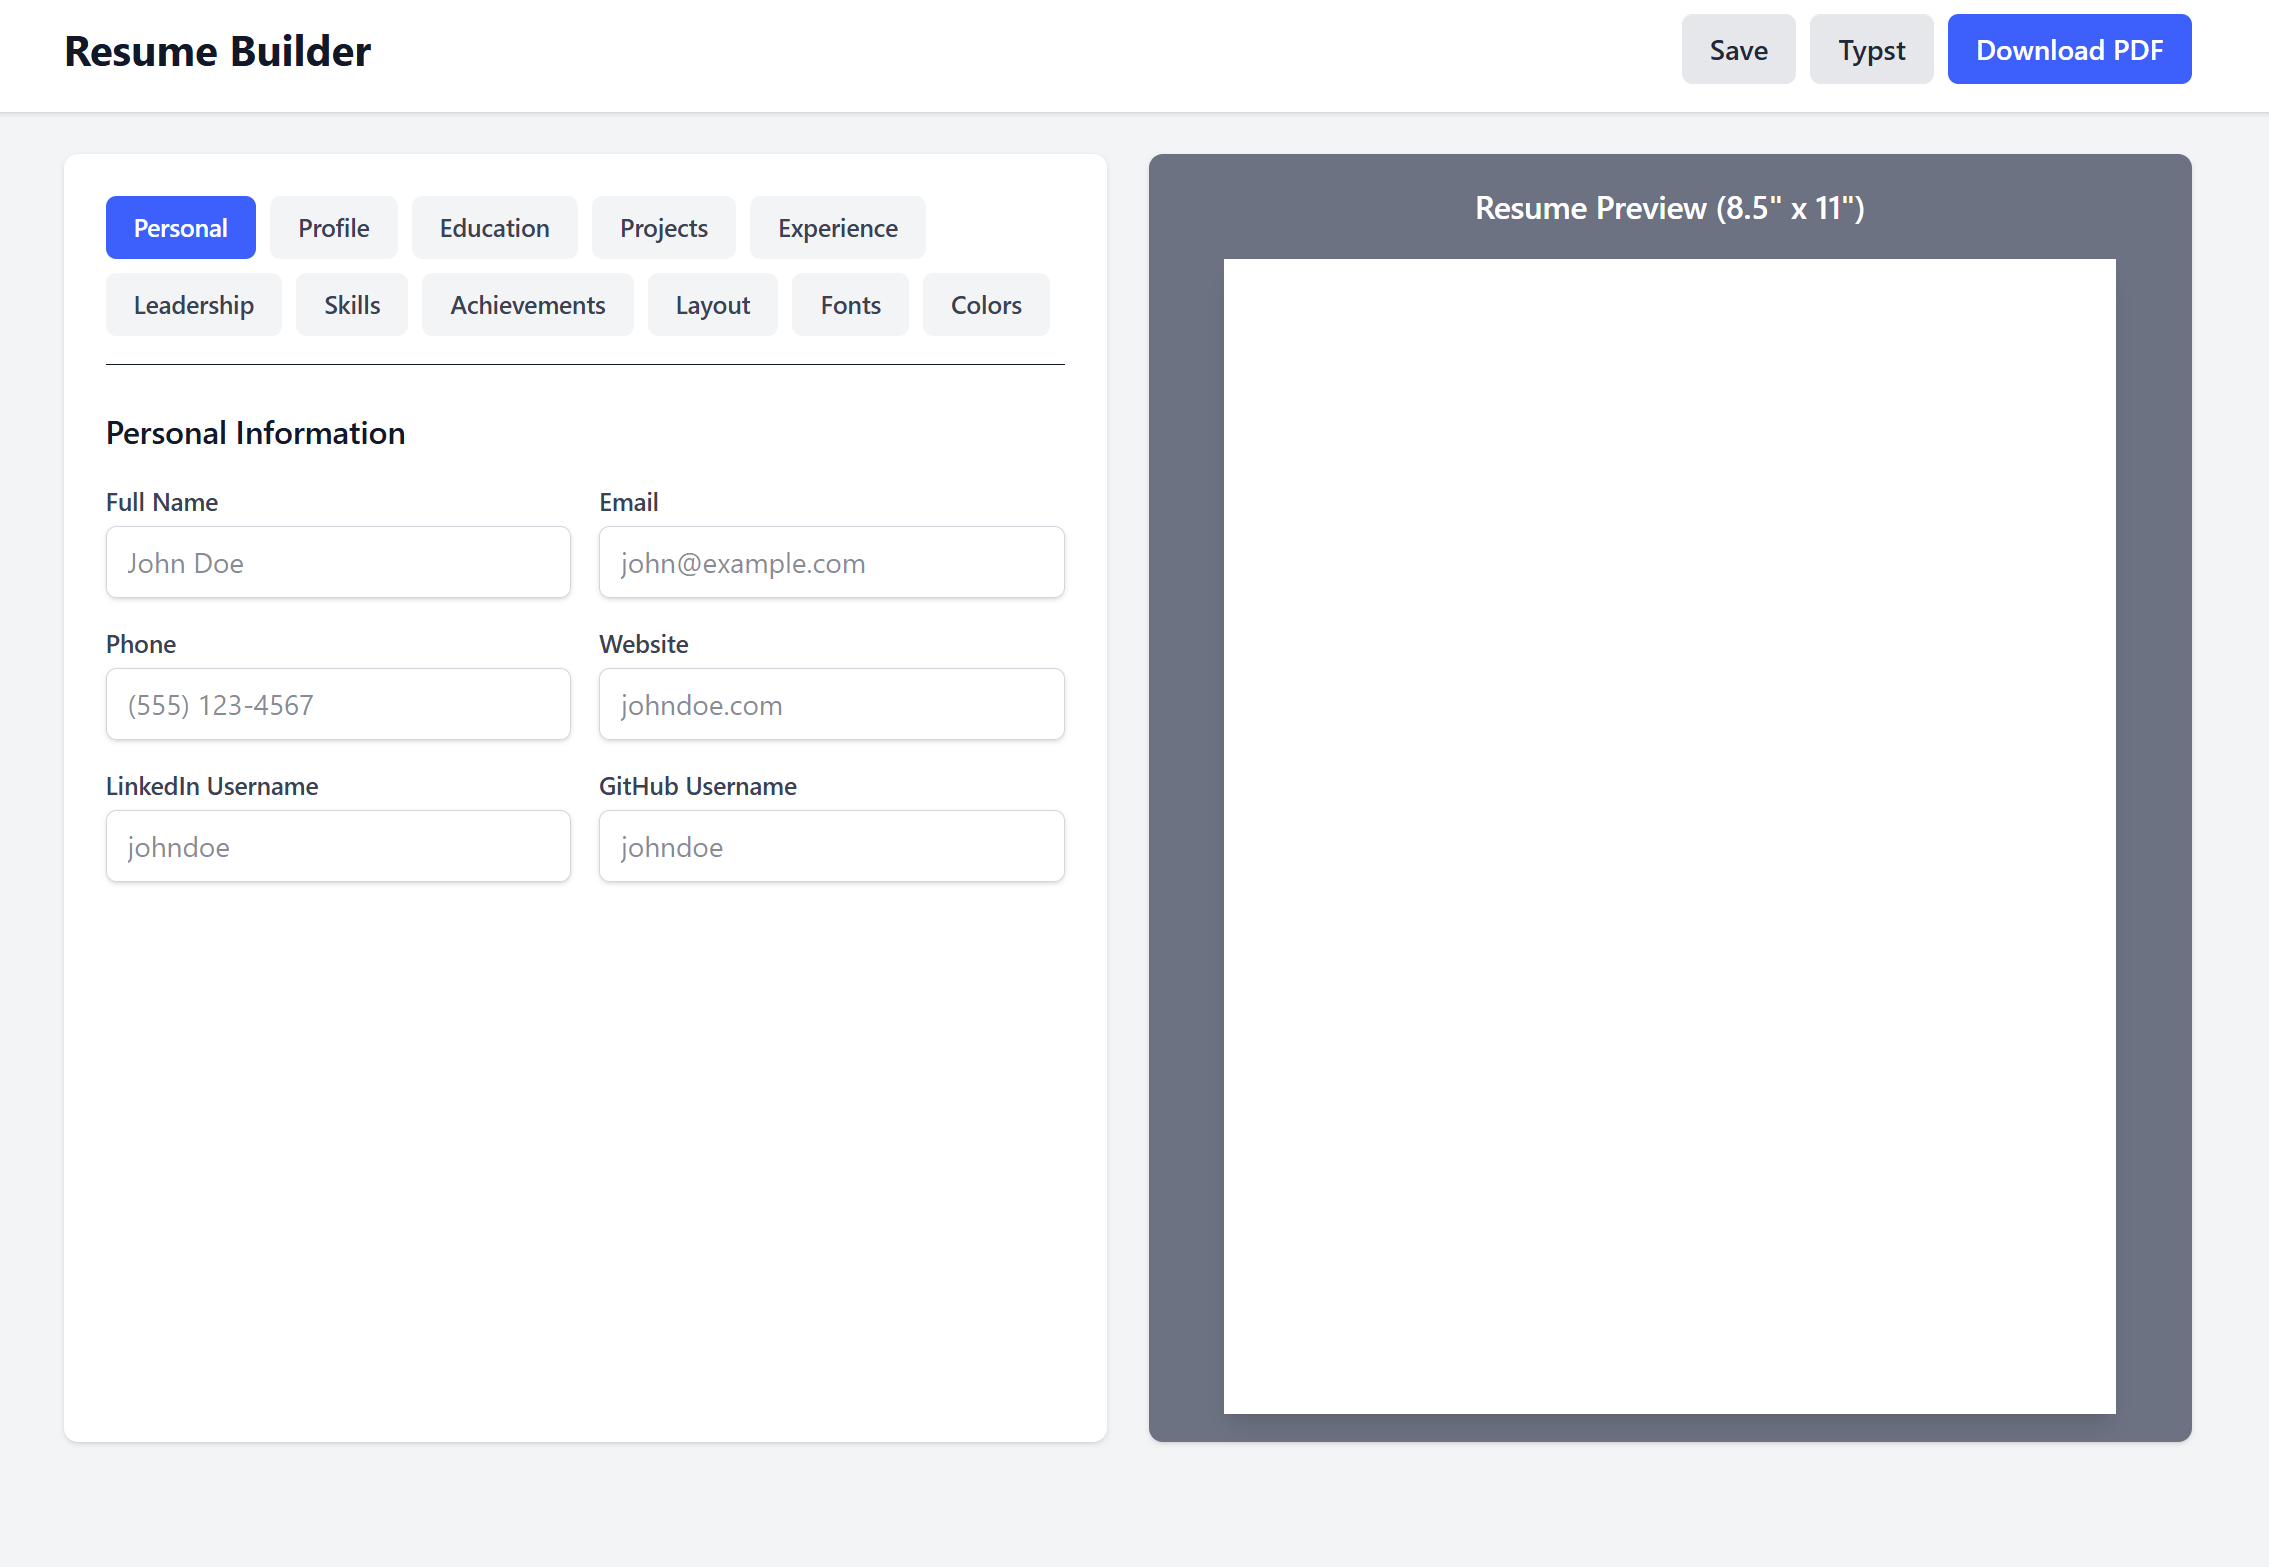This screenshot has width=2269, height=1567.
Task: Download the resume as PDF
Action: coord(2069,49)
